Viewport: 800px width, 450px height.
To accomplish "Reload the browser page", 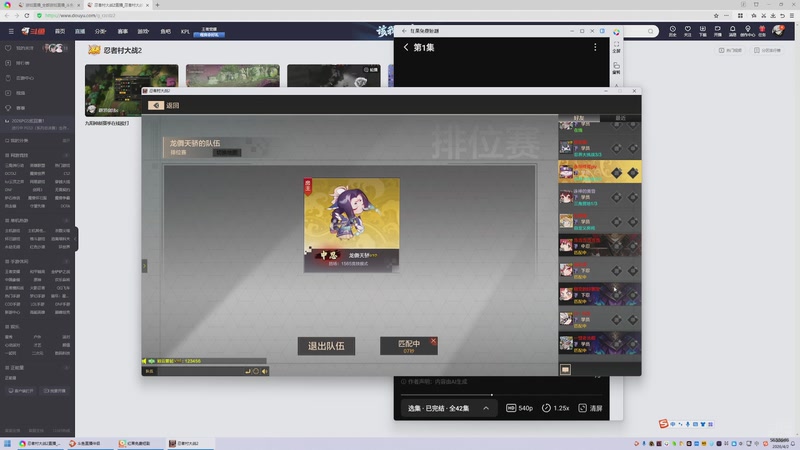I will click(27, 15).
